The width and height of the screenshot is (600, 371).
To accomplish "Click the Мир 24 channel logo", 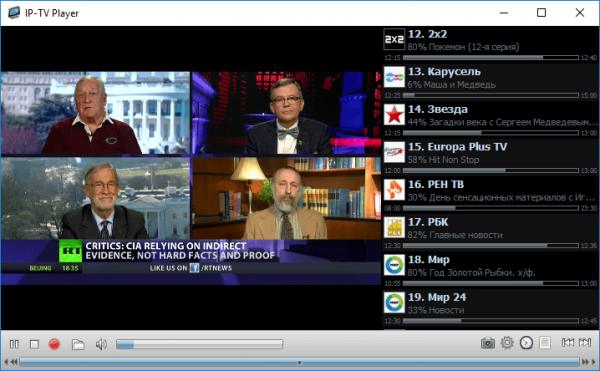I will coord(394,302).
